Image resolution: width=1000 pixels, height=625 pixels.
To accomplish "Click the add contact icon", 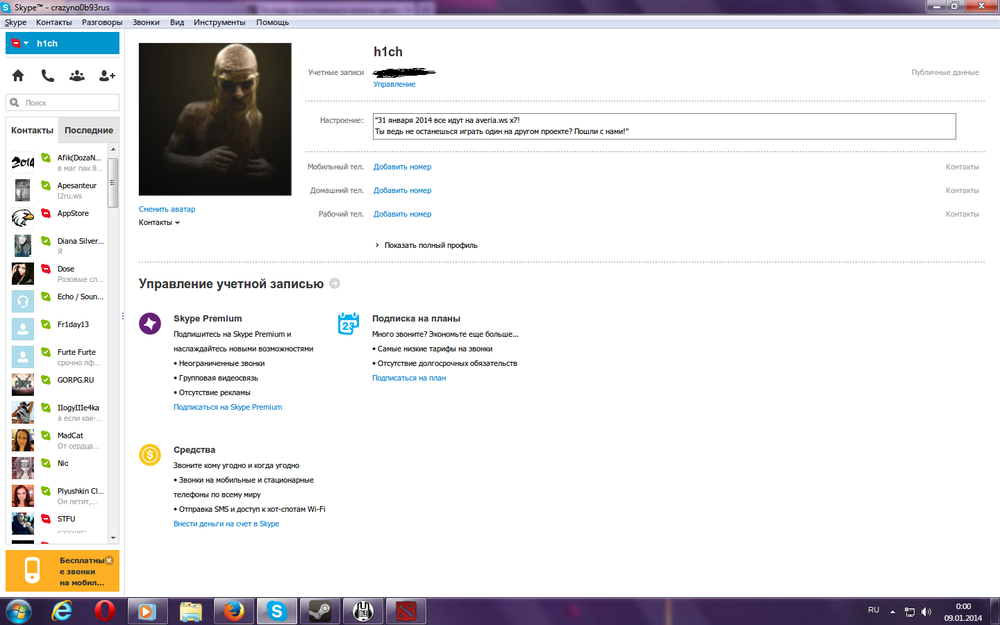I will click(107, 75).
